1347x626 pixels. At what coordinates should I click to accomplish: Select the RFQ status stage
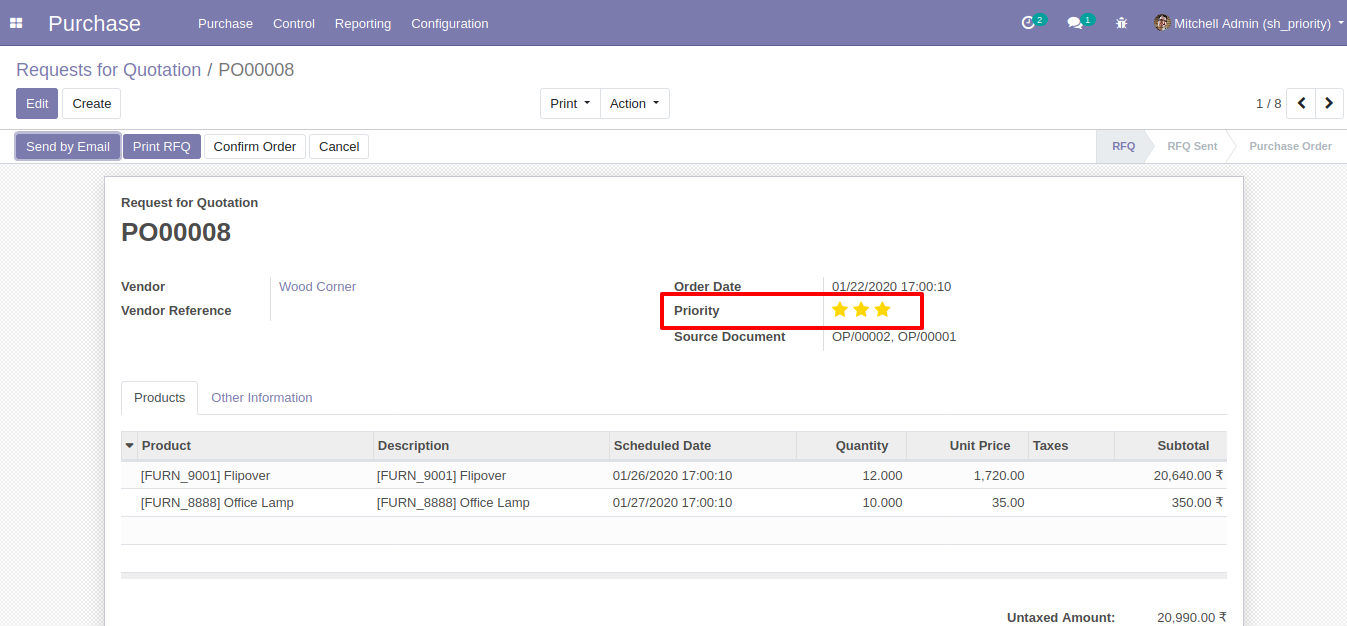(x=1123, y=146)
